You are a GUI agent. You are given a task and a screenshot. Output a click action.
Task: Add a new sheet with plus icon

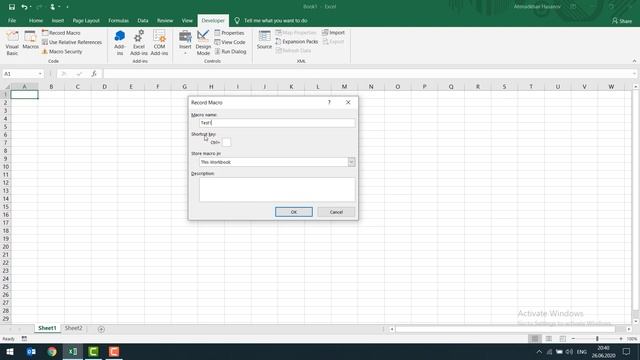[101, 329]
